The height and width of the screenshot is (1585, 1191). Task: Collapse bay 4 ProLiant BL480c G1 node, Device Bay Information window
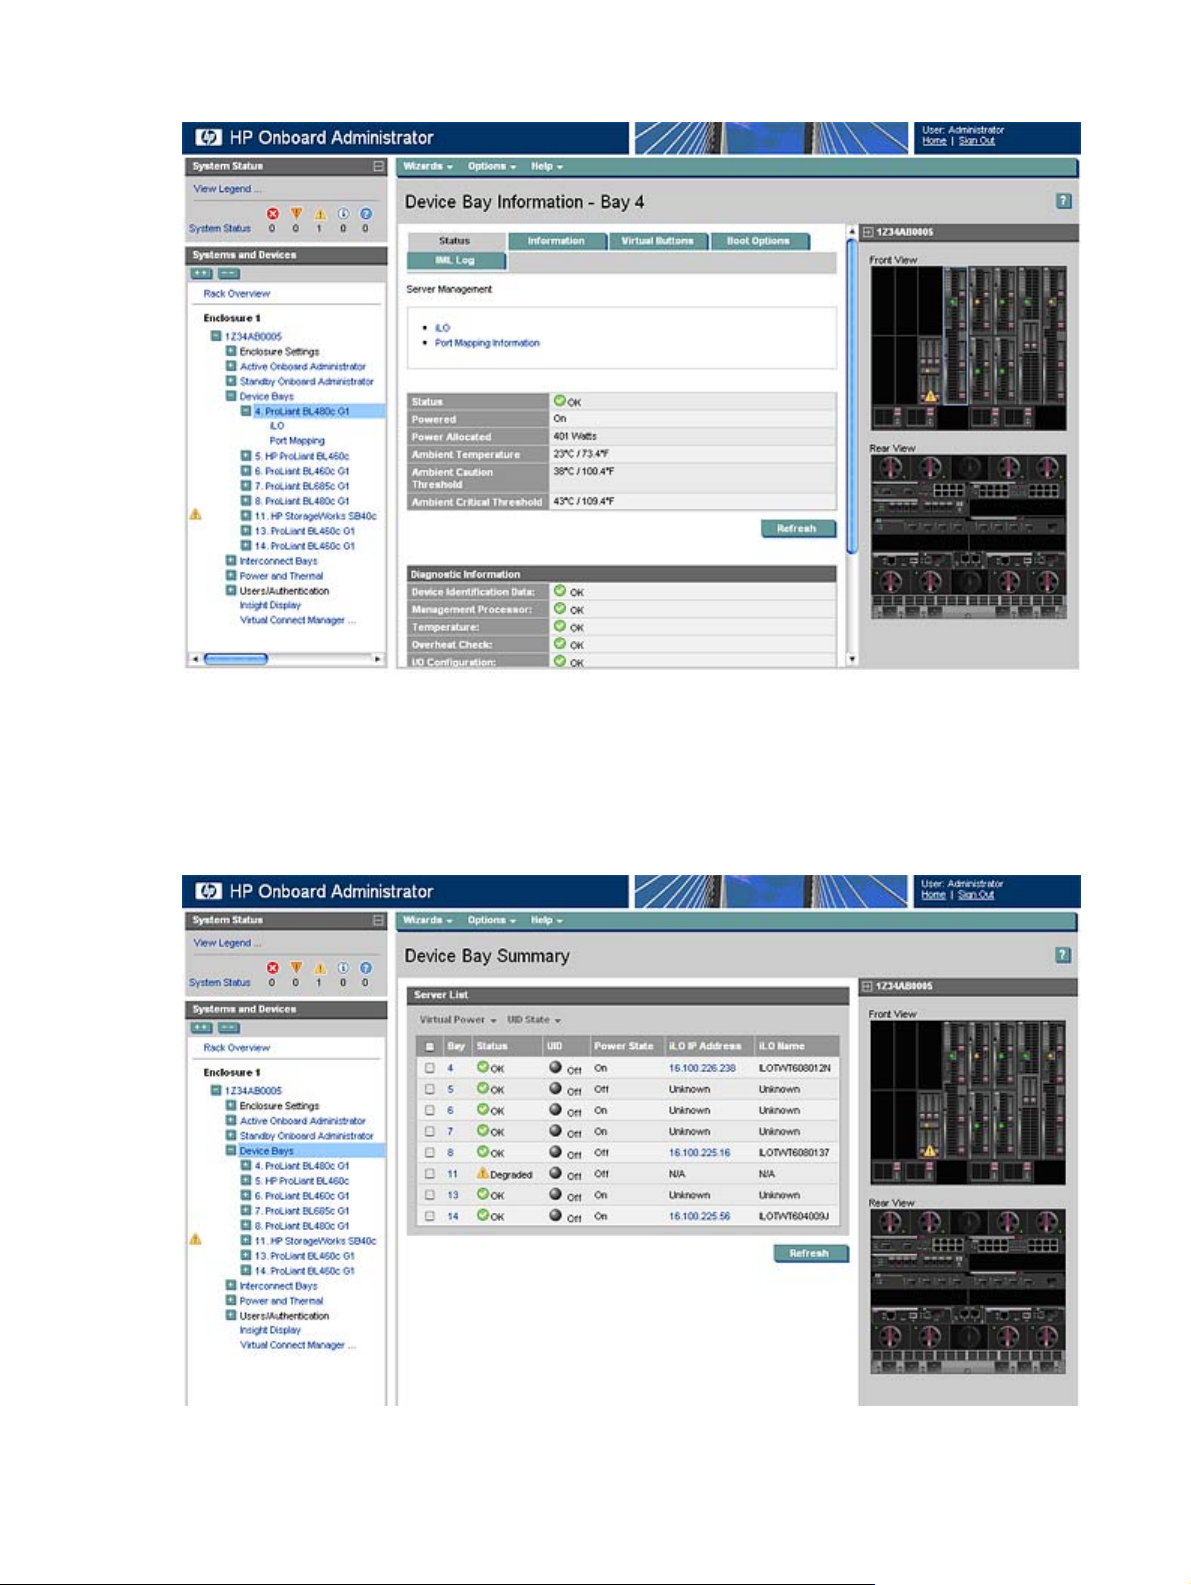click(x=246, y=411)
